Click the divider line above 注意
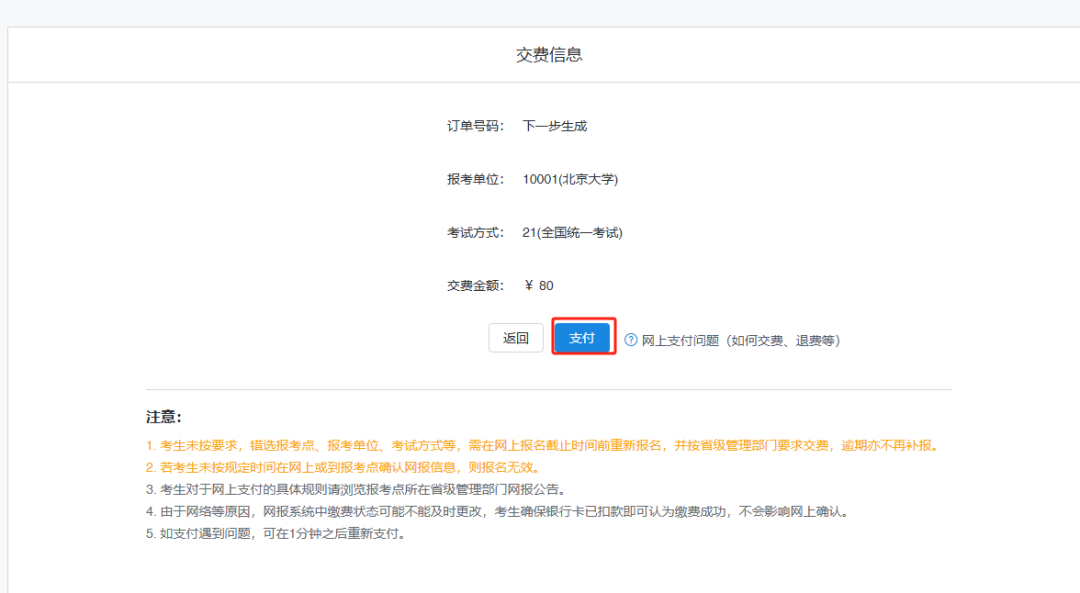The width and height of the screenshot is (1080, 593). point(548,389)
